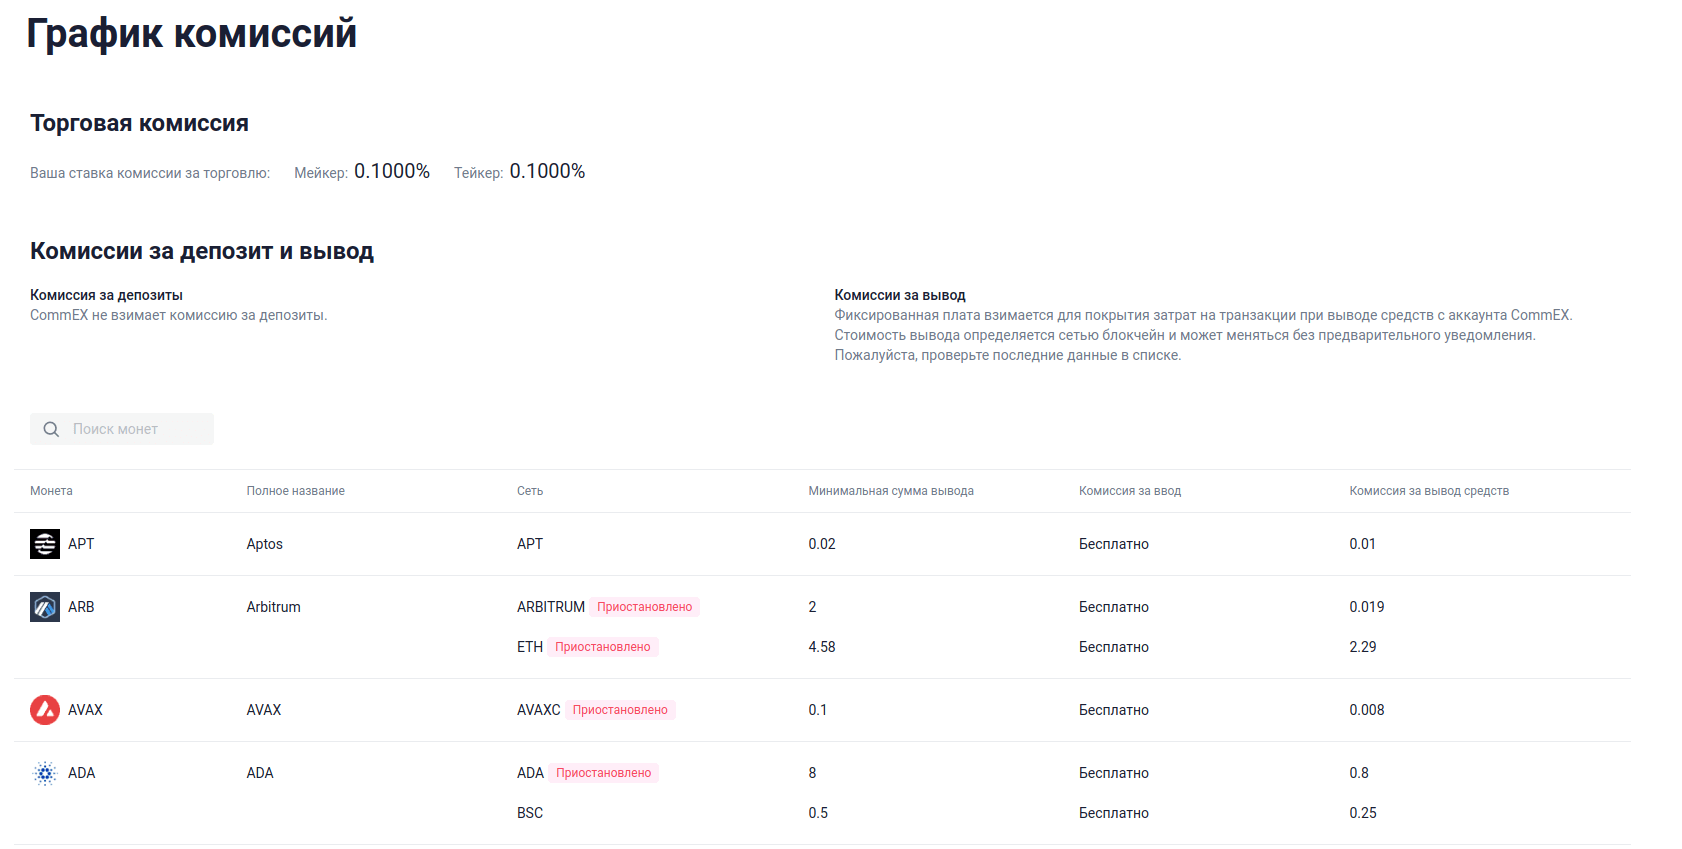This screenshot has width=1682, height=849.
Task: Click the red AVAX coin logo
Action: (x=45, y=710)
